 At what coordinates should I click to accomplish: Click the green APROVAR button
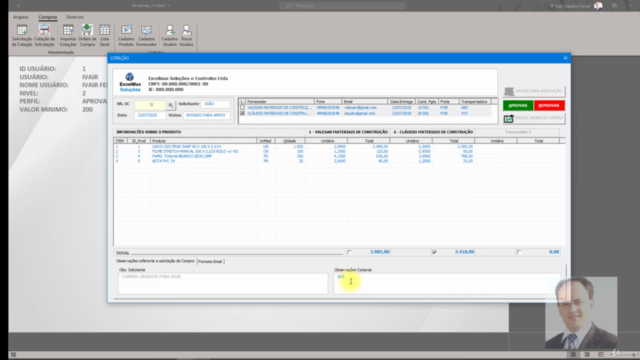tap(518, 105)
